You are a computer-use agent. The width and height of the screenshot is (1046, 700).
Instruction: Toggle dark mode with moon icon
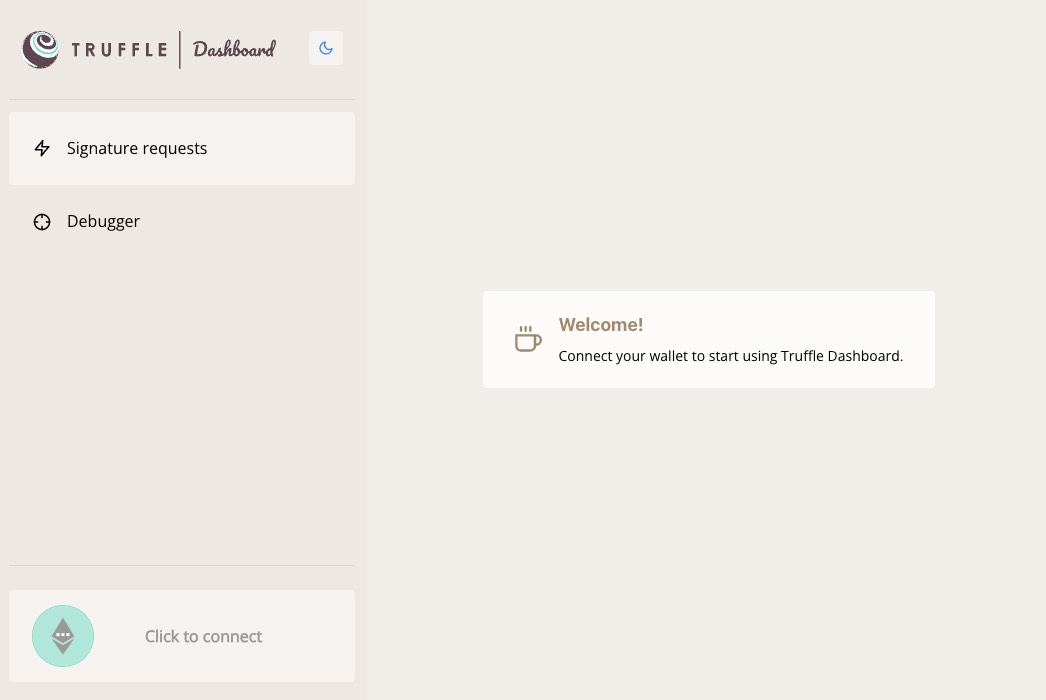(326, 48)
